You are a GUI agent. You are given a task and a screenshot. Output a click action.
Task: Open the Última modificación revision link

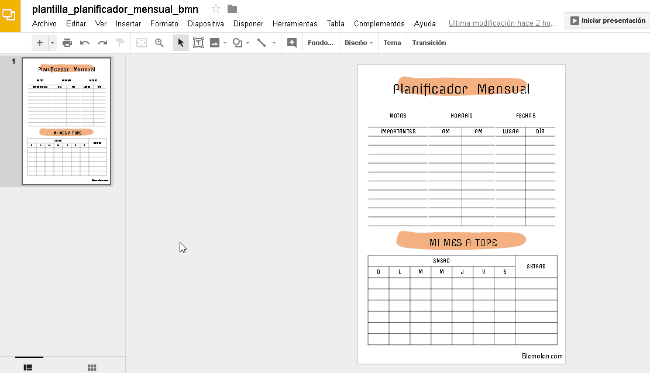(502, 23)
